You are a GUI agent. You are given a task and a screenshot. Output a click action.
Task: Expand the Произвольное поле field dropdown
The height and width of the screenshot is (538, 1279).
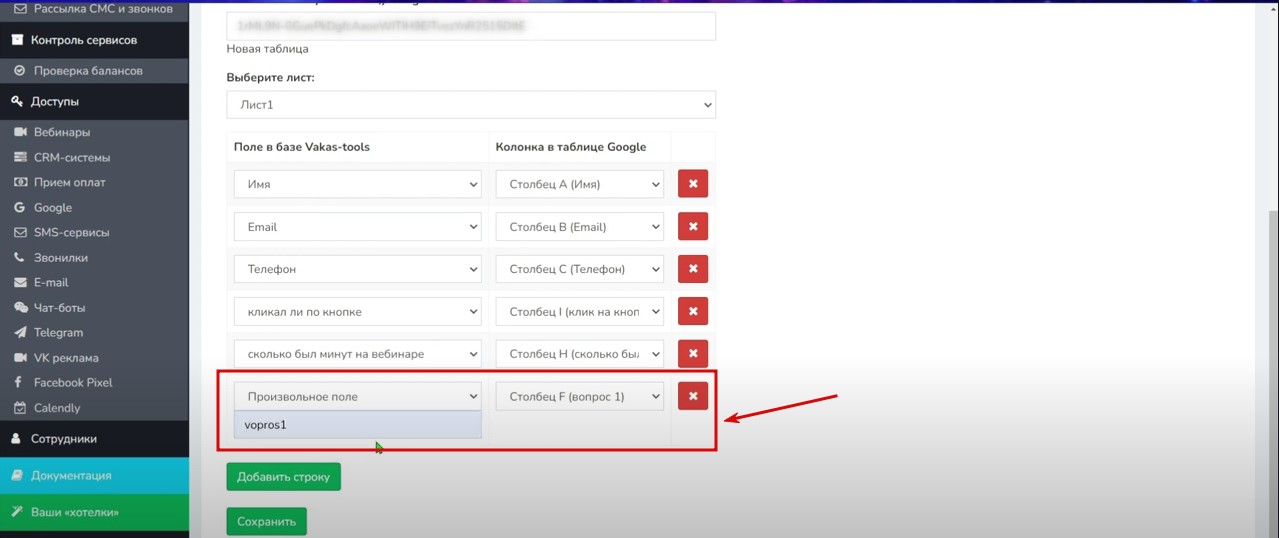[x=358, y=397]
